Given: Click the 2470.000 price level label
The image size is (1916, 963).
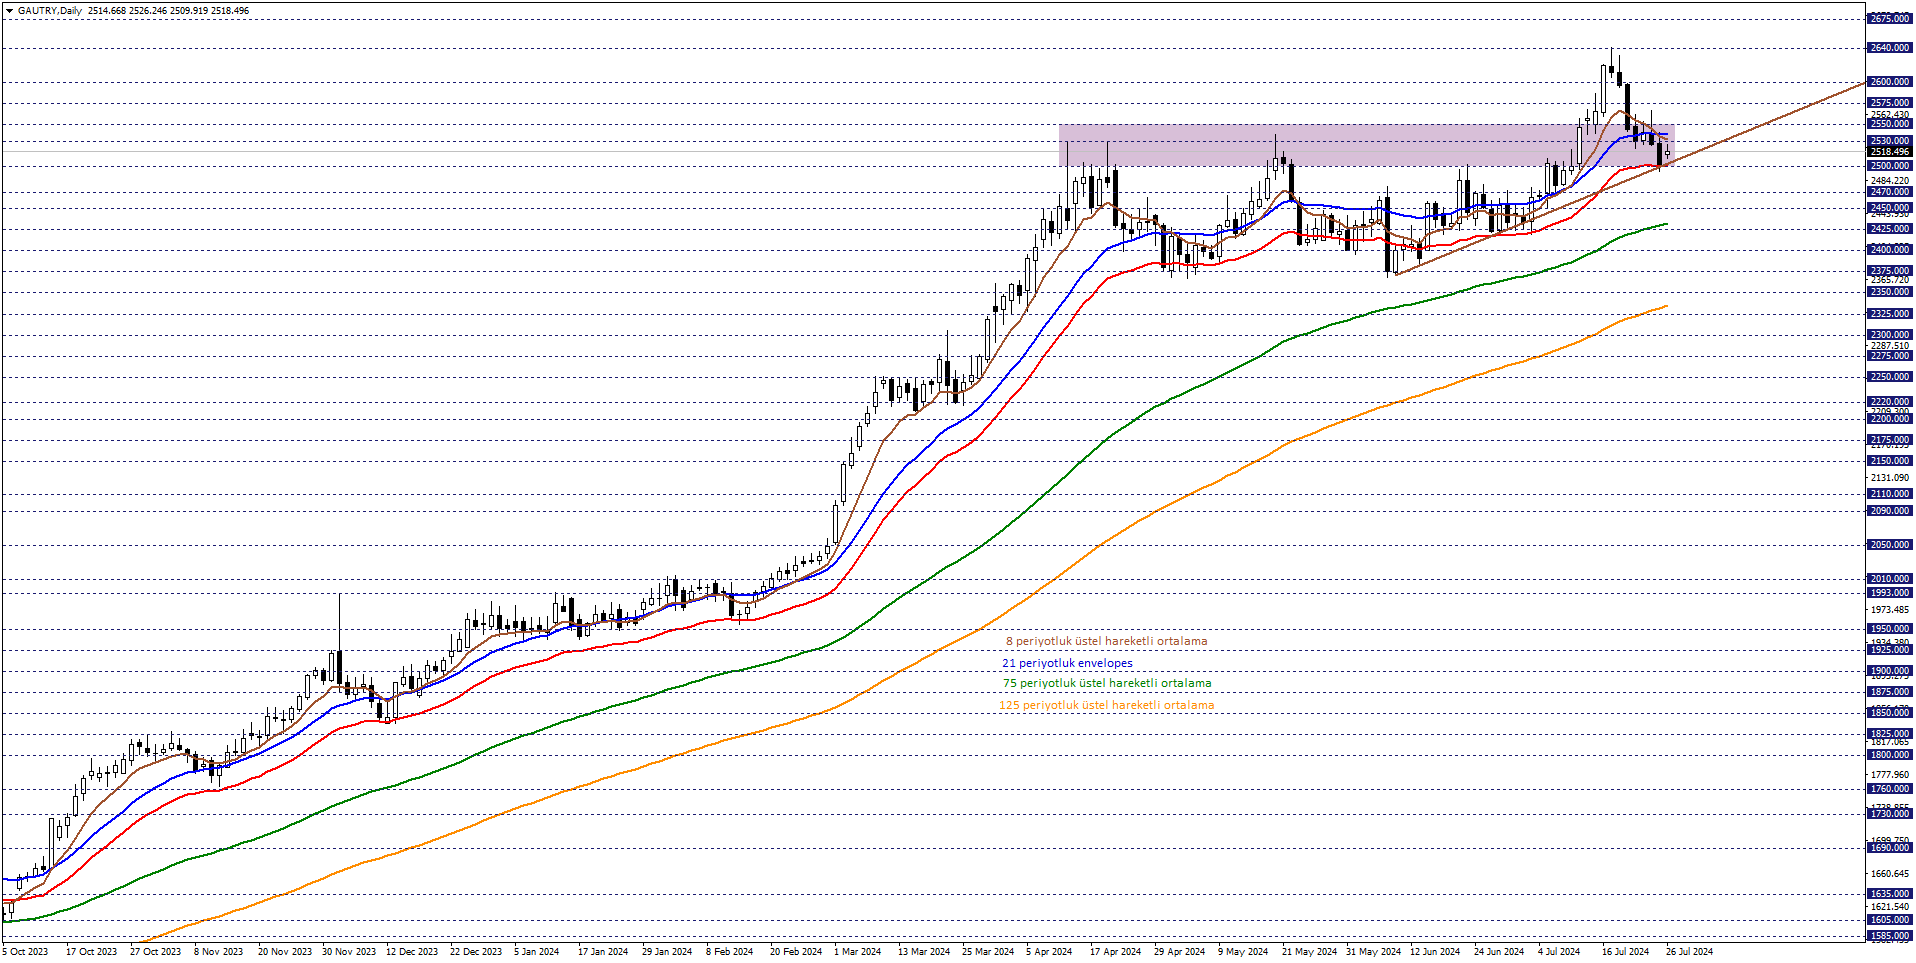Looking at the screenshot, I should pos(1889,192).
